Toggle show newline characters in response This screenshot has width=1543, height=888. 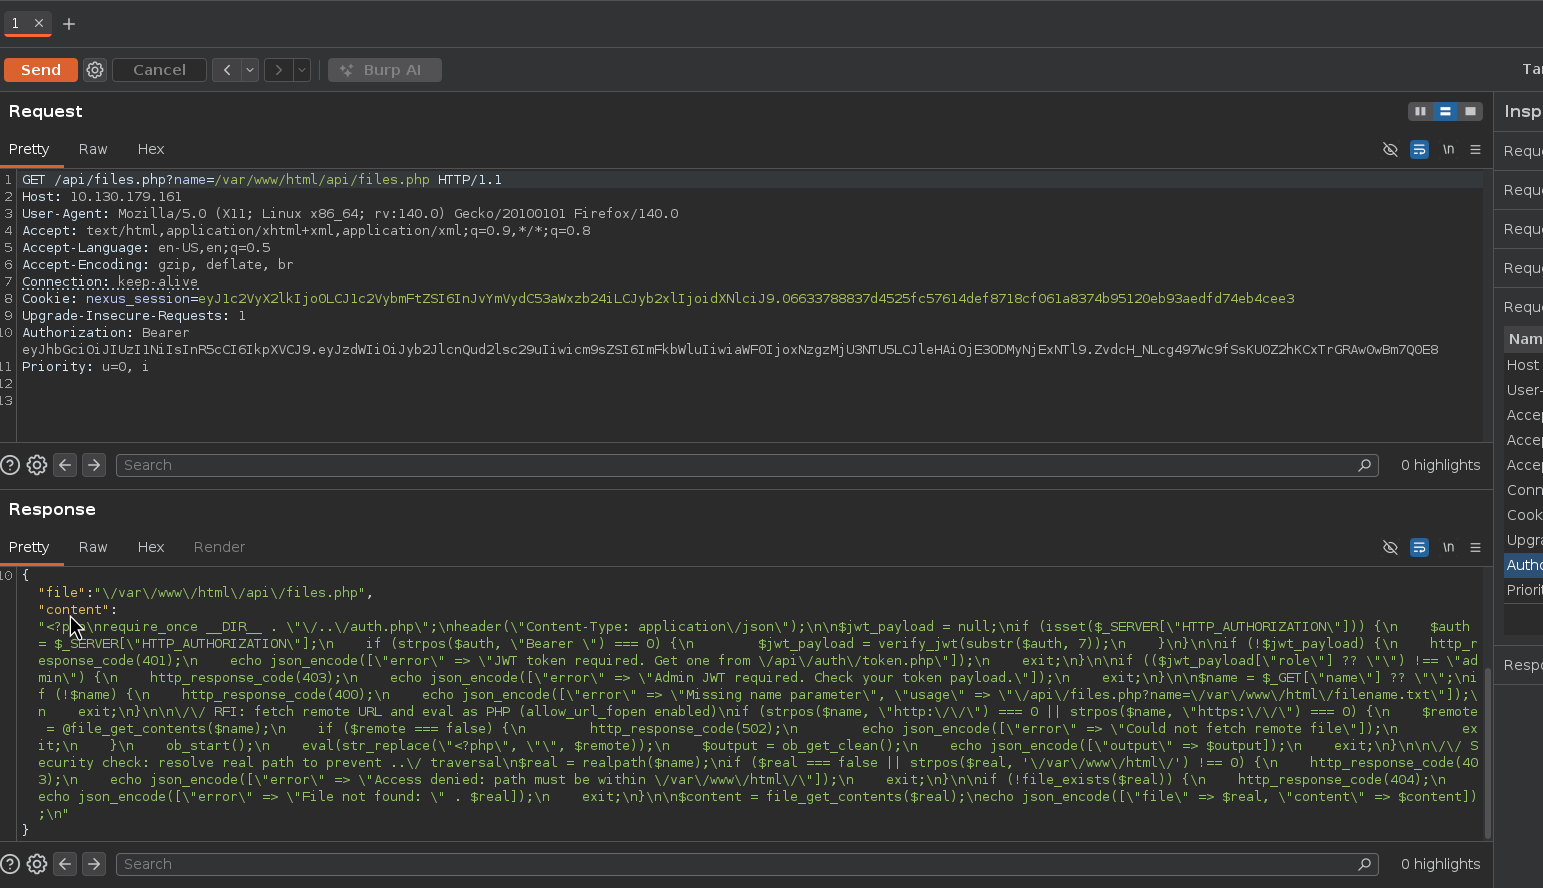(1448, 547)
